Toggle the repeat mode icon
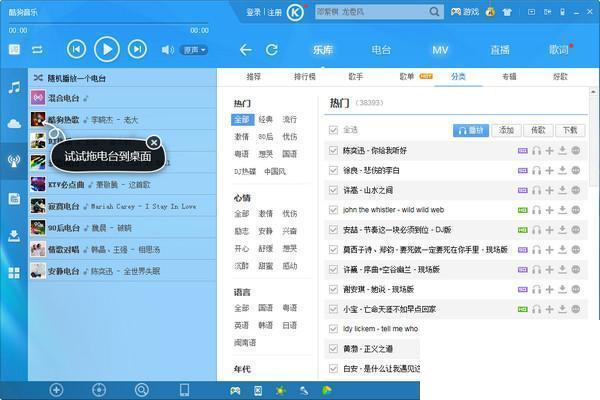The width and height of the screenshot is (600, 400). point(37,50)
